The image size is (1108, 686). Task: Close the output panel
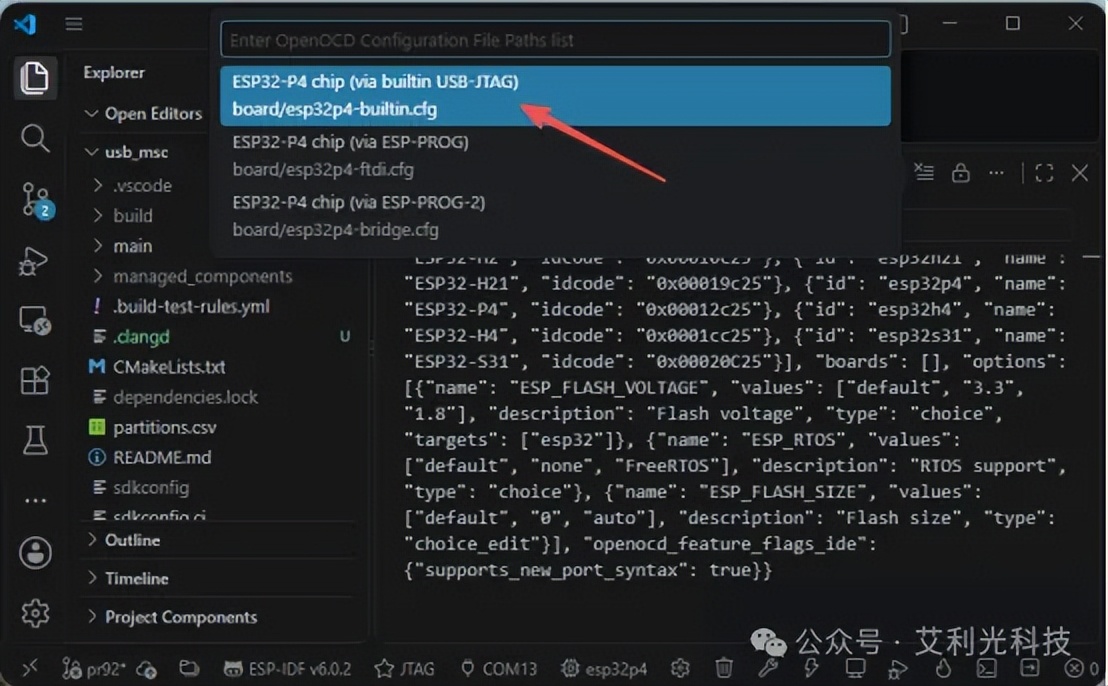point(1079,172)
